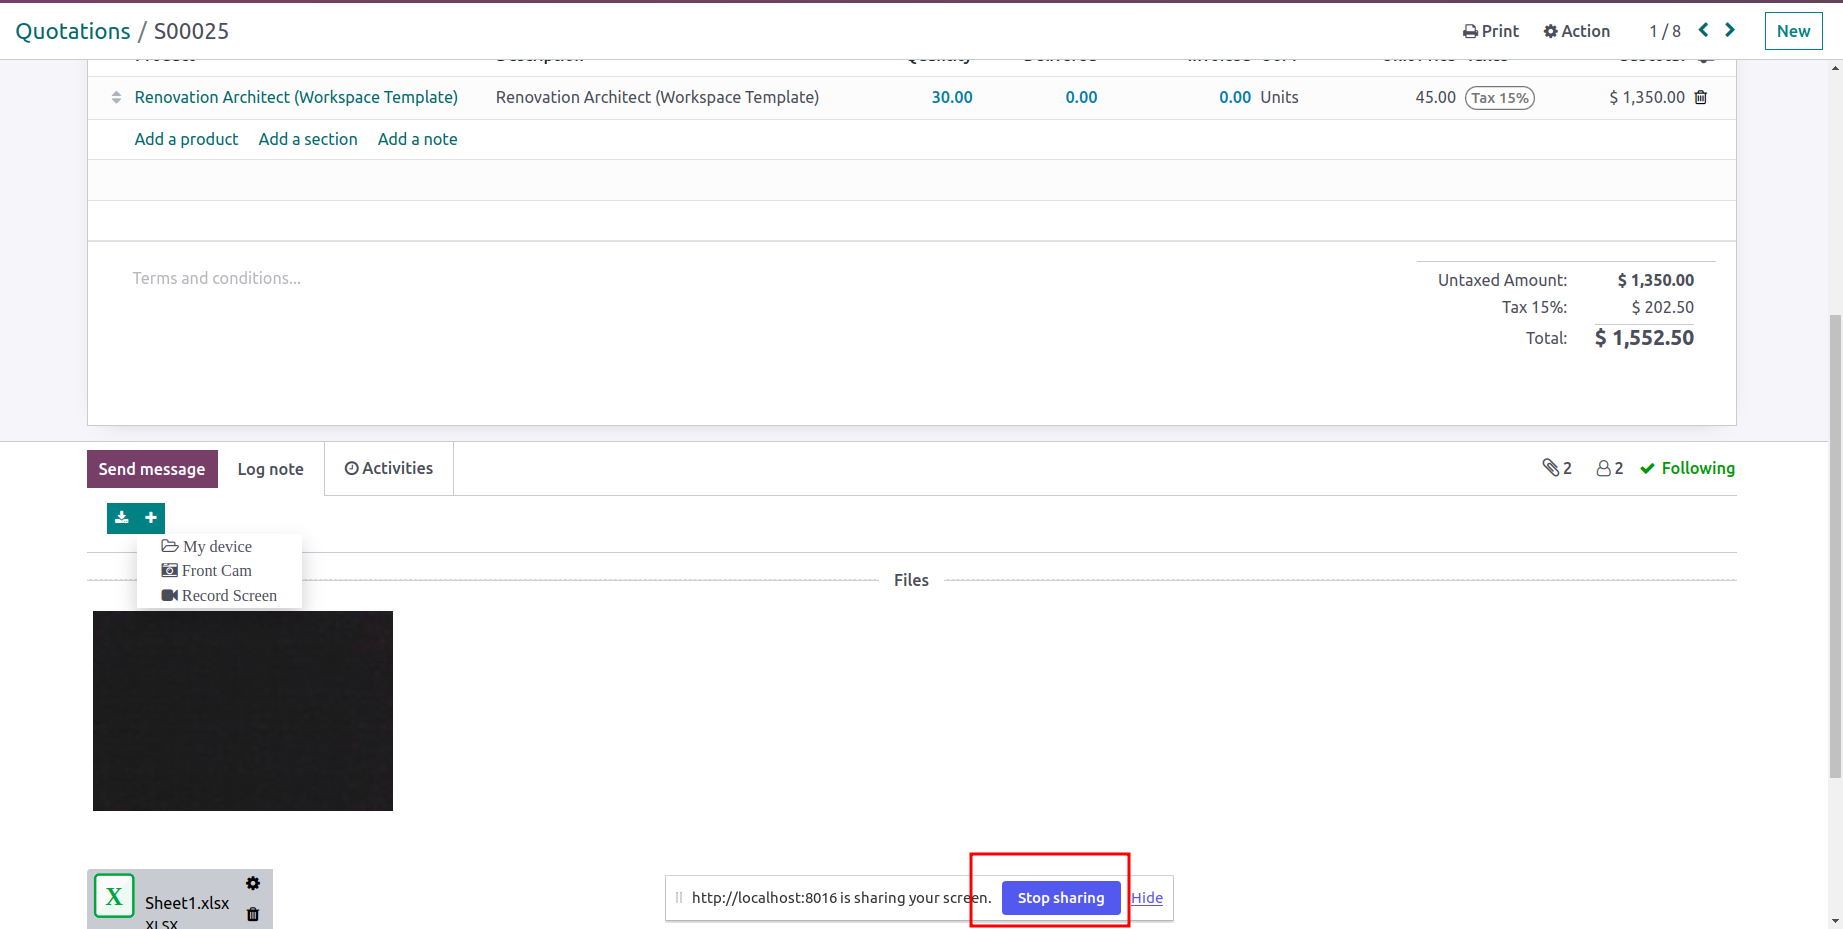This screenshot has height=929, width=1843.
Task: Click the black screen recording preview
Action: [243, 711]
